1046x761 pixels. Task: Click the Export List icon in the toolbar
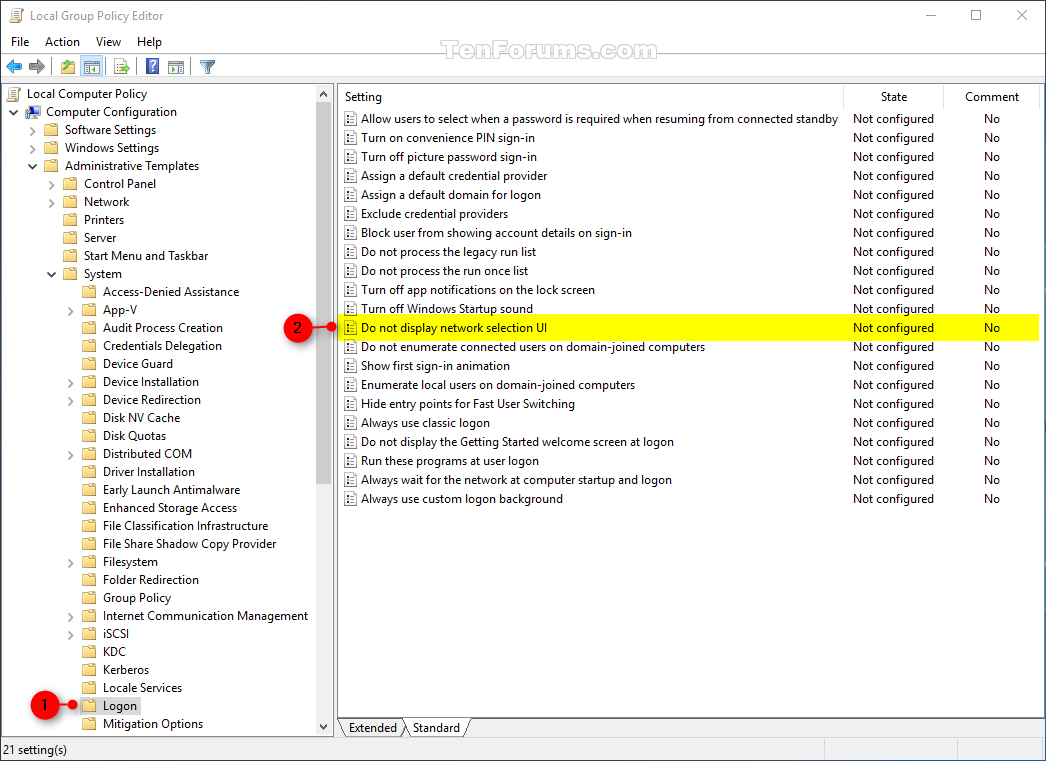coord(121,66)
